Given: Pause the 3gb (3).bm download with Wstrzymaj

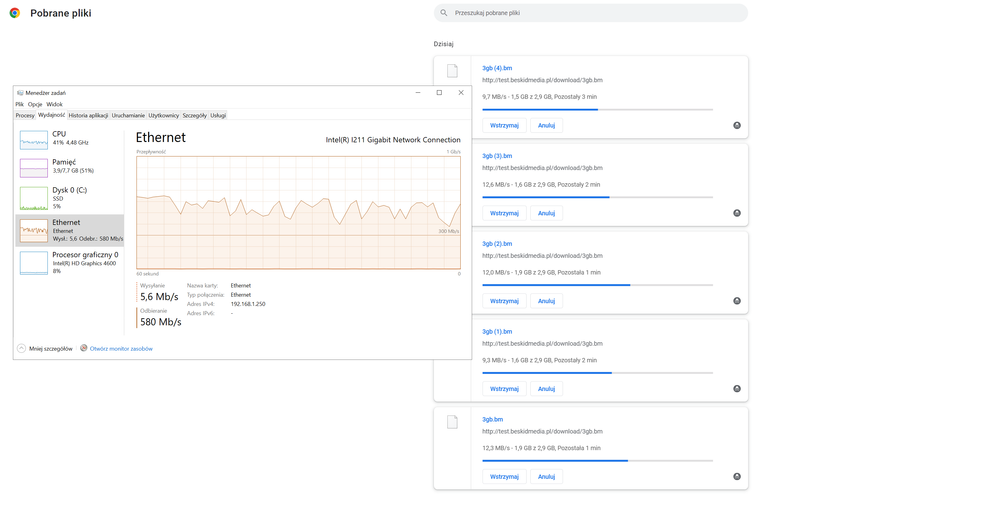Looking at the screenshot, I should point(504,213).
